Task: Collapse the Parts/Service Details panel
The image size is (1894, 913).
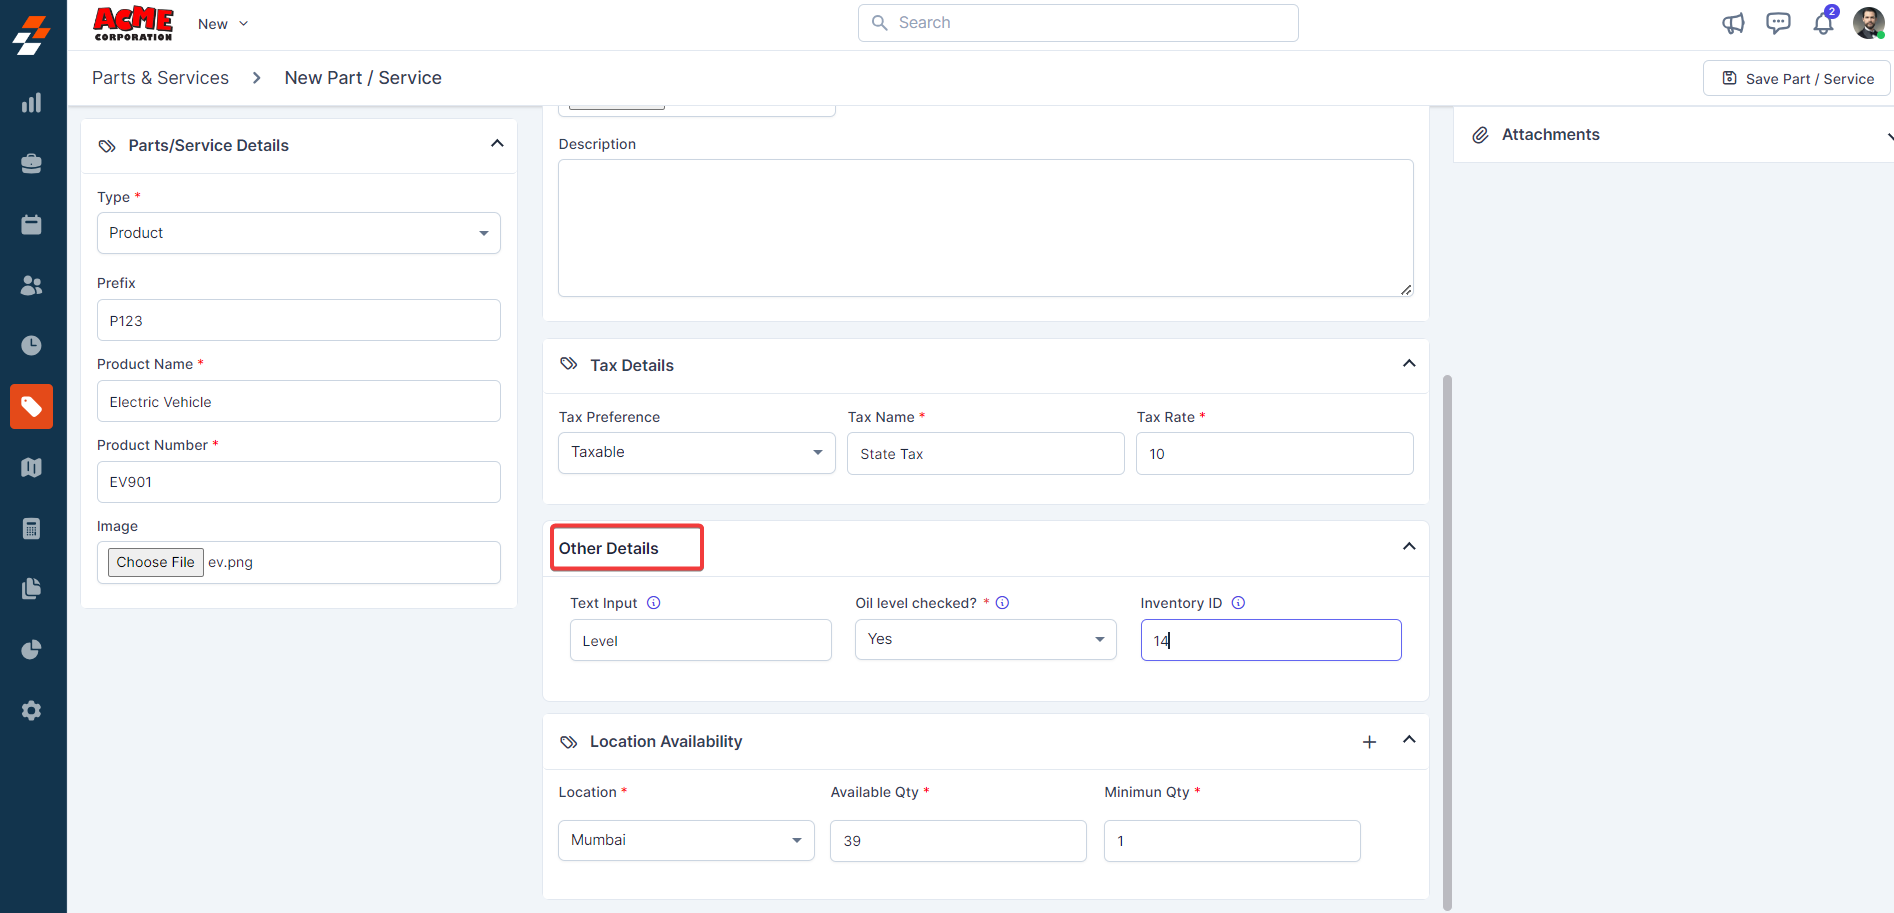Action: point(497,144)
